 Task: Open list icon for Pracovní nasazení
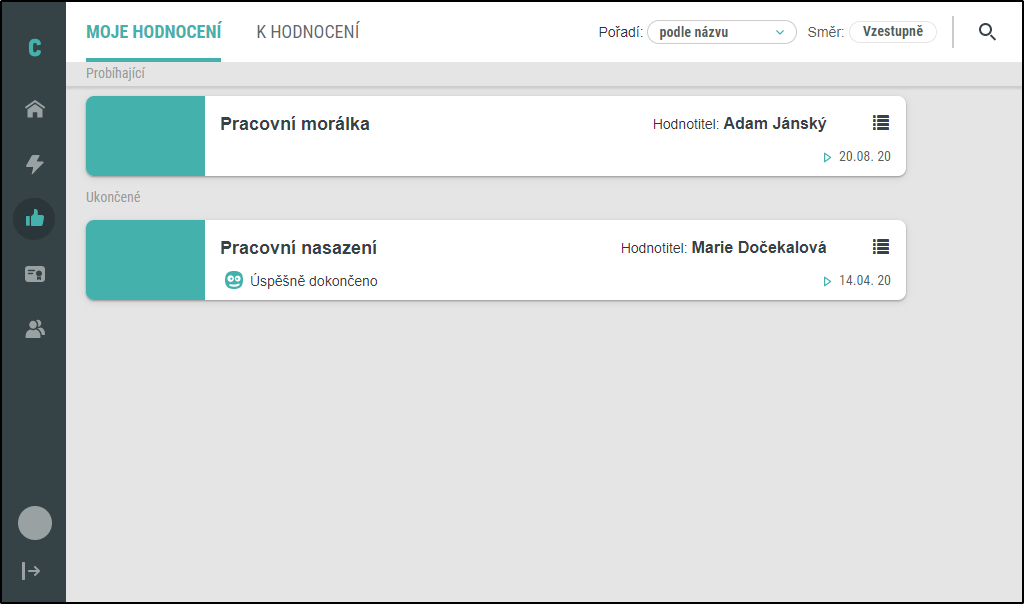880,246
